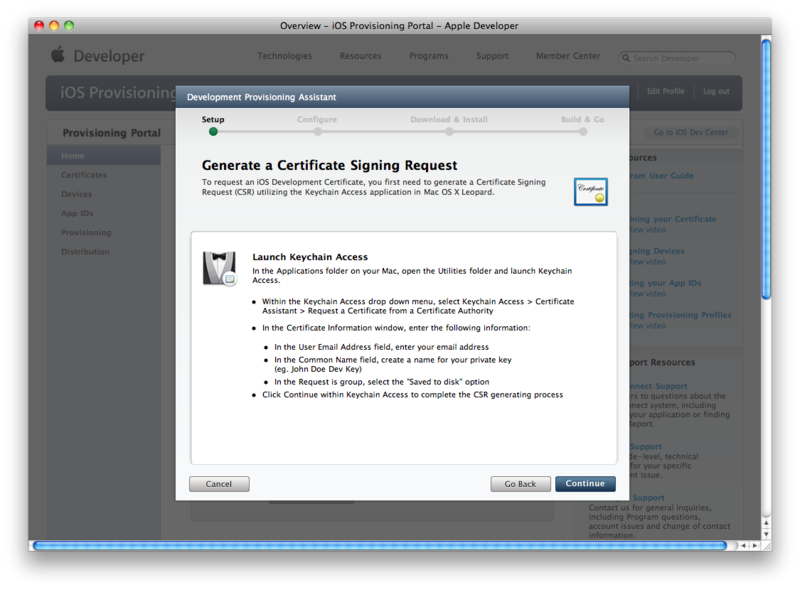
Task: Click the Continue button
Action: tap(585, 483)
